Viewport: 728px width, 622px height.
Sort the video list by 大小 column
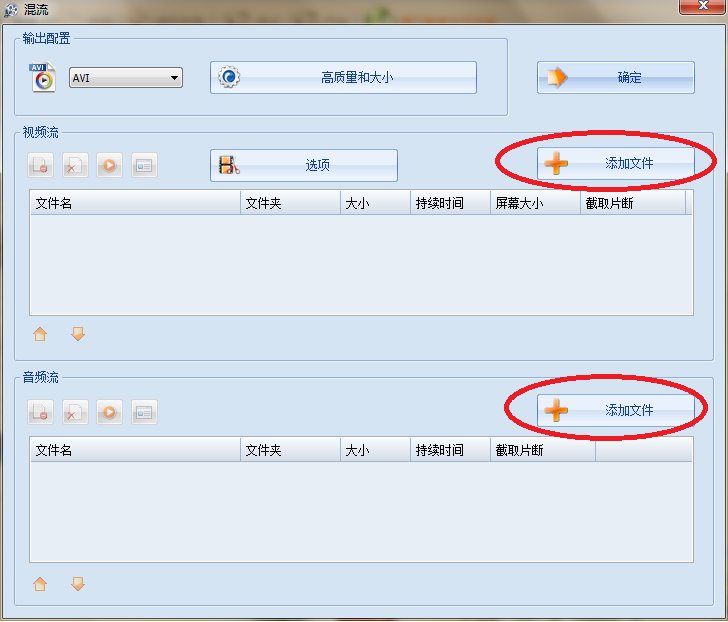375,203
